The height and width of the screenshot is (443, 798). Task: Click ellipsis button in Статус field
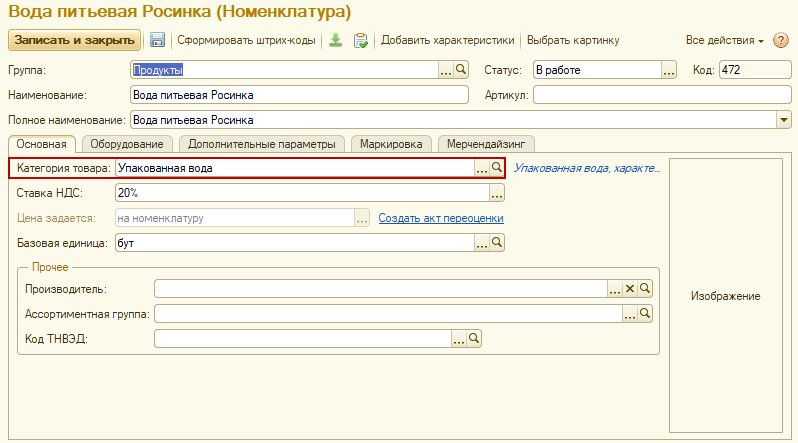(669, 70)
